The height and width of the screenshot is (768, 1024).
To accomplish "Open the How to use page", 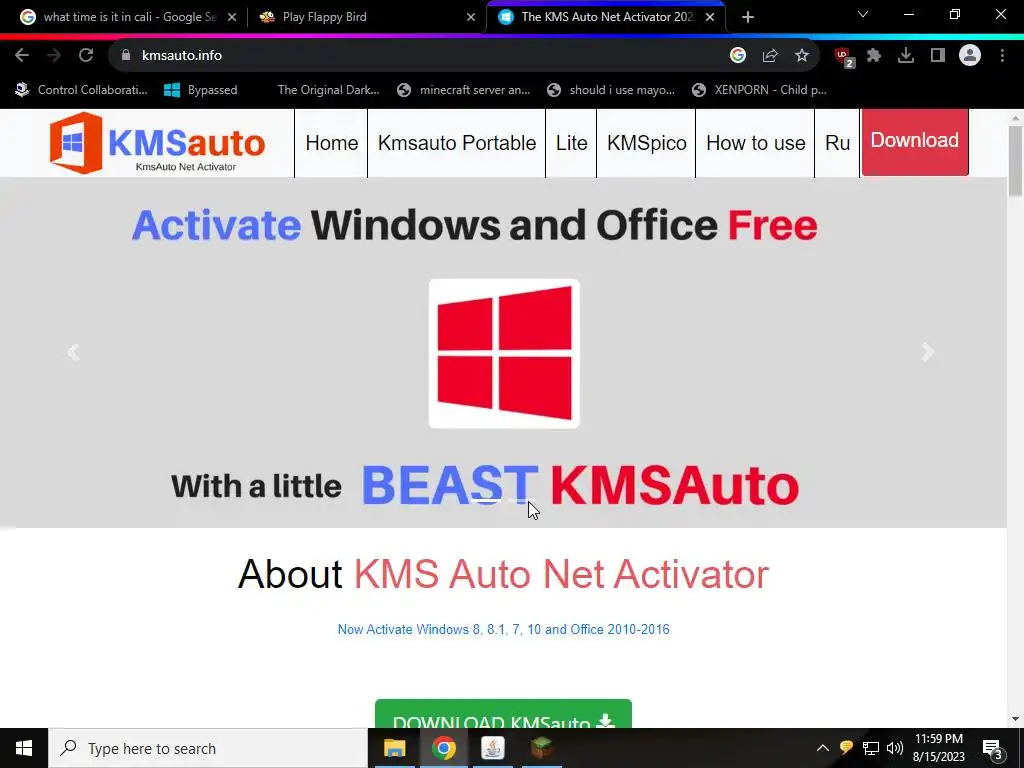I will (756, 143).
